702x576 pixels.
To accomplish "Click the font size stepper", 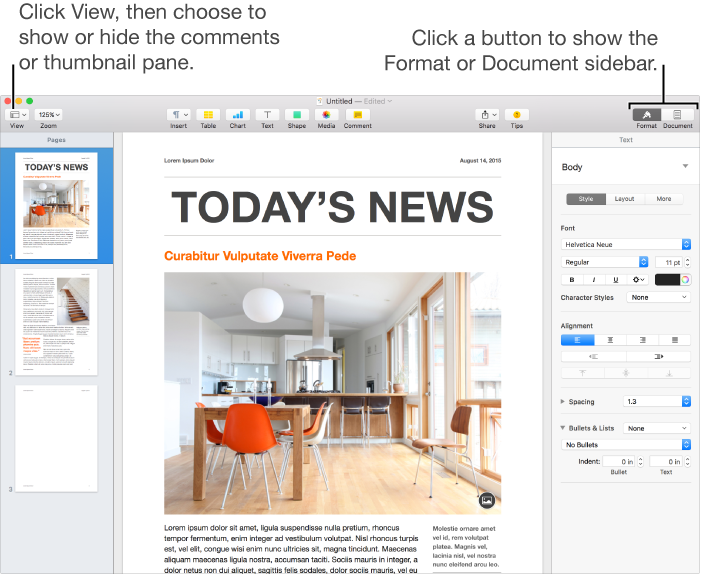I will [x=688, y=262].
